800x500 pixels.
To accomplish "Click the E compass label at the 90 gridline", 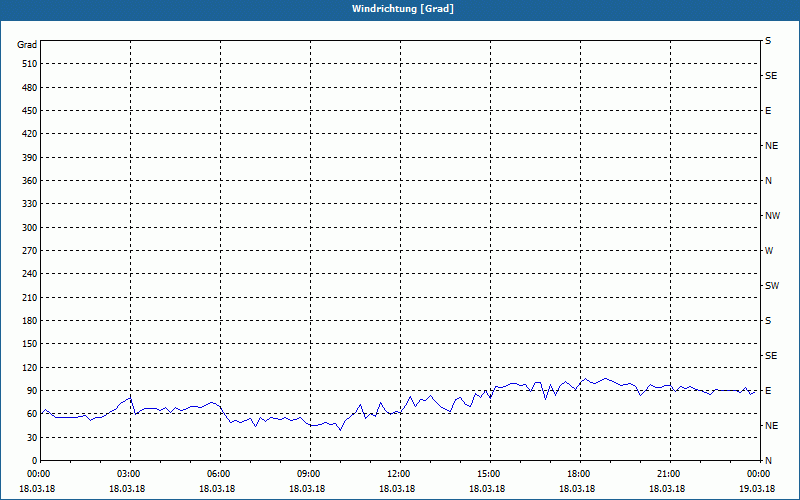I will pos(768,391).
